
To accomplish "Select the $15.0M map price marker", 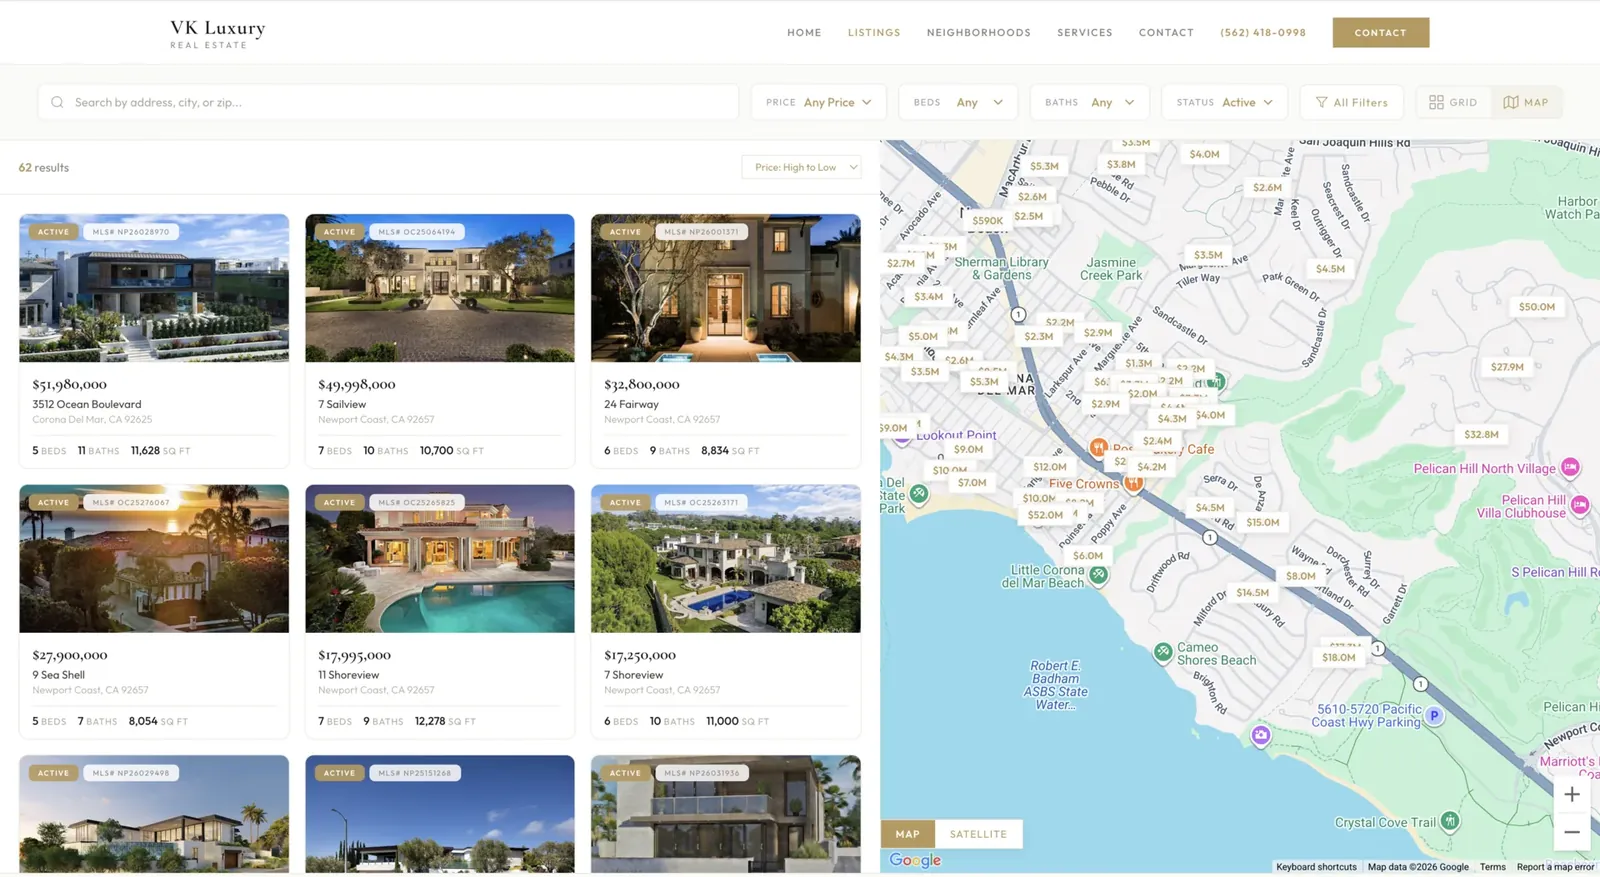I will tap(1262, 522).
